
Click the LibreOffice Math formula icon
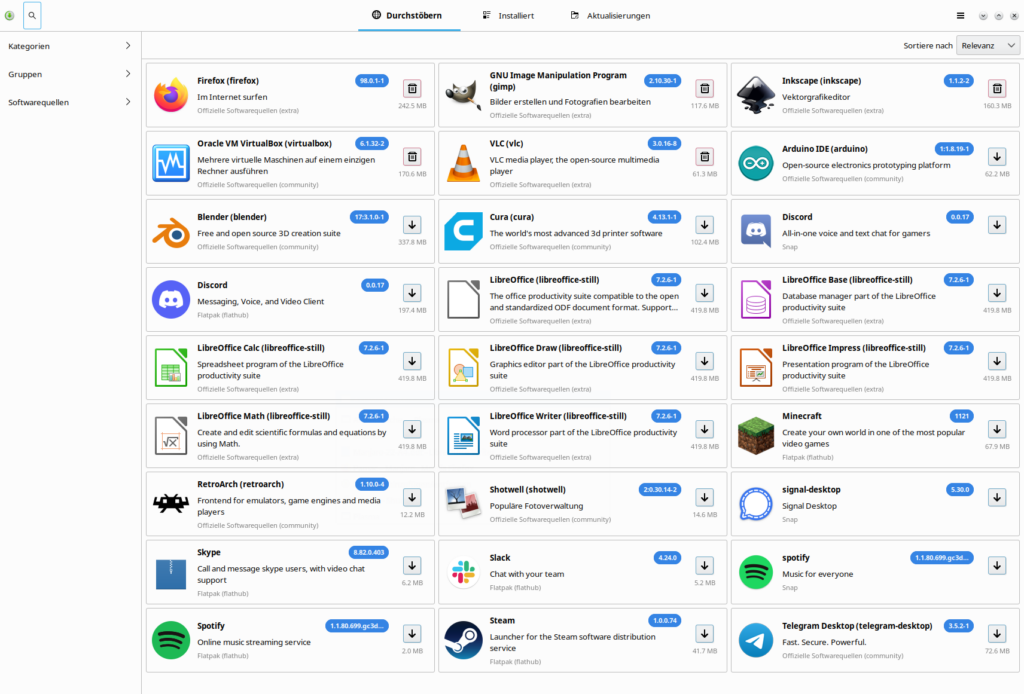click(171, 436)
